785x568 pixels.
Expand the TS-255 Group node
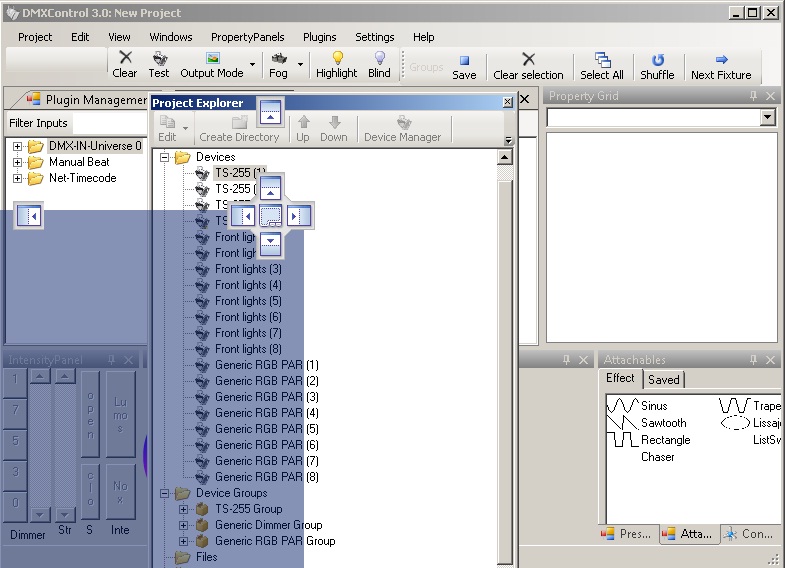pos(184,509)
